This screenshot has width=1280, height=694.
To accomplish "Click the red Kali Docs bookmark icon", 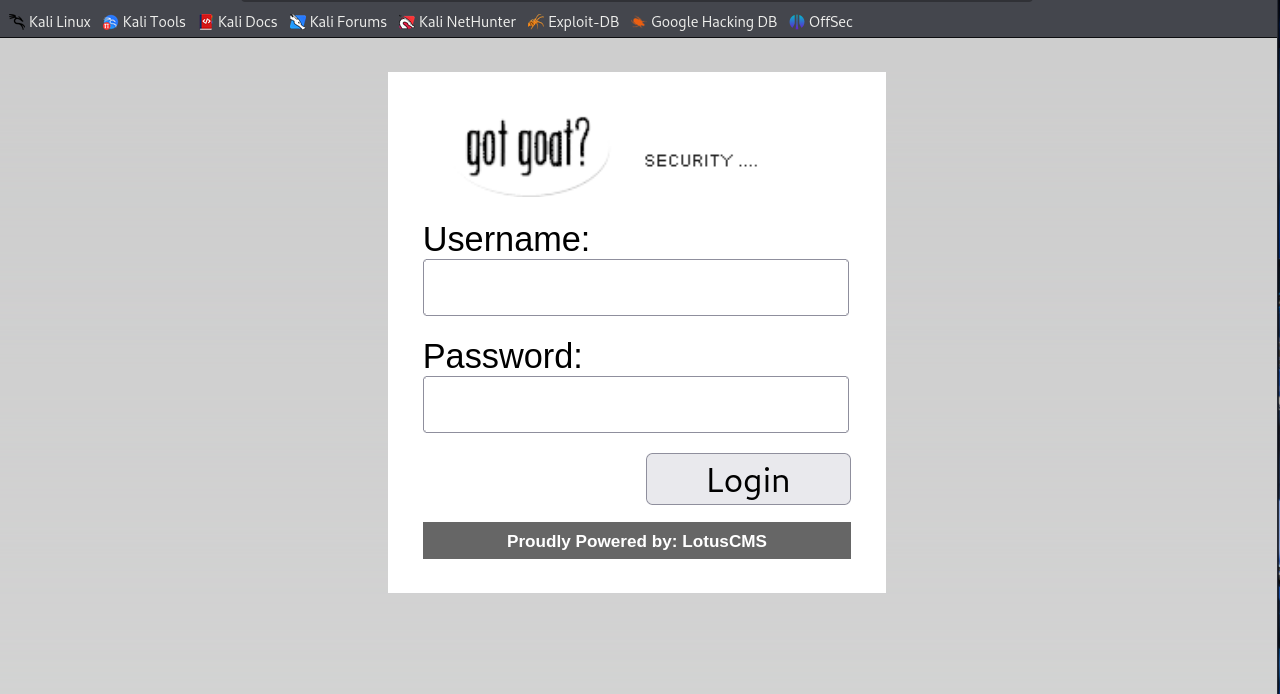I will (x=206, y=22).
